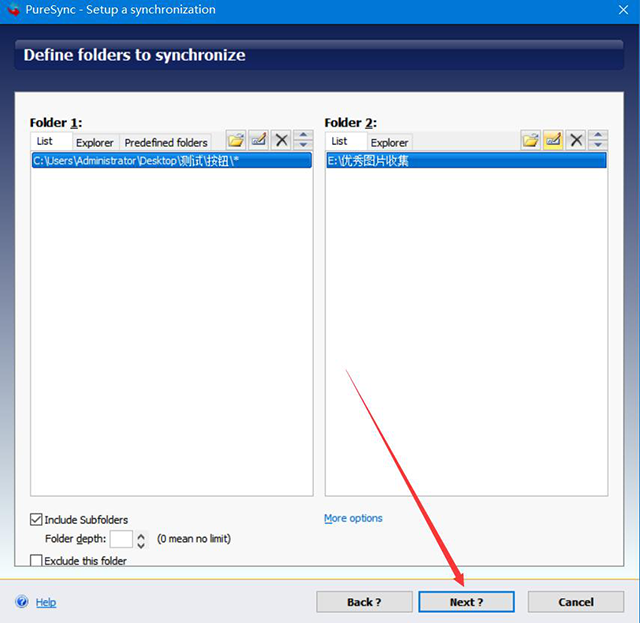The image size is (640, 623).
Task: Close the PureSync setup window
Action: (623, 10)
